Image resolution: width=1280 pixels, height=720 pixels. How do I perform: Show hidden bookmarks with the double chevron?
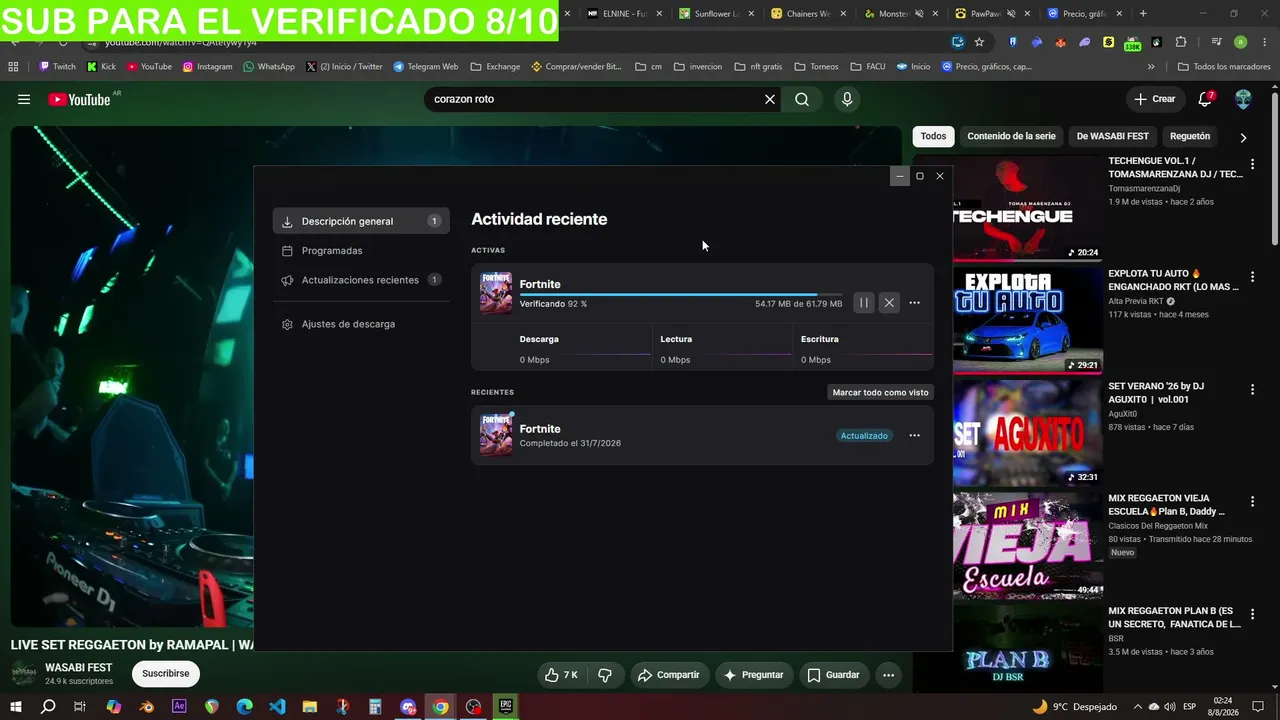1151,67
